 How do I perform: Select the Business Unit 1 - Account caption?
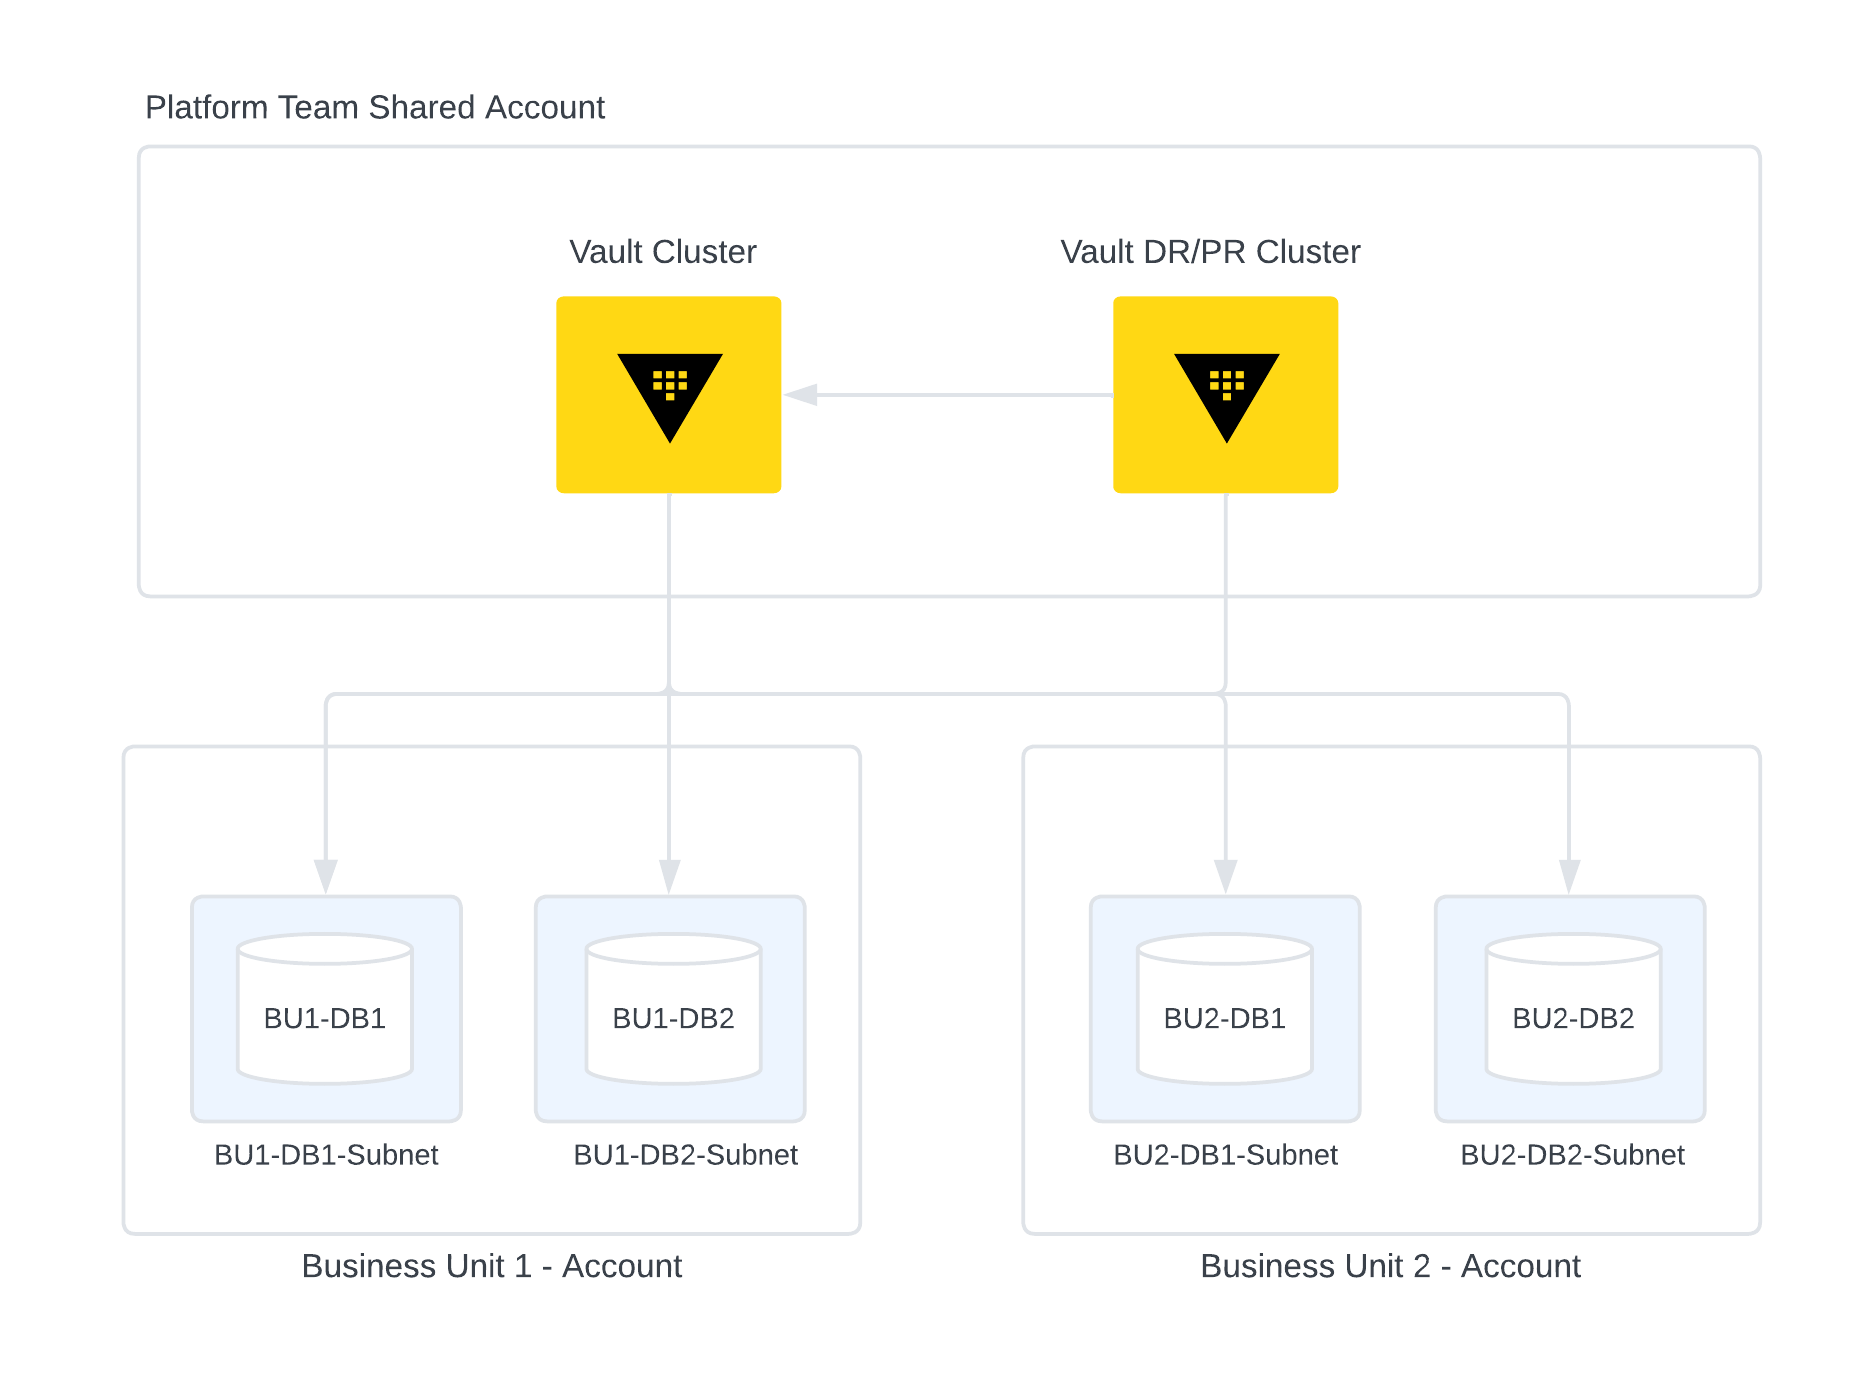(x=491, y=1266)
